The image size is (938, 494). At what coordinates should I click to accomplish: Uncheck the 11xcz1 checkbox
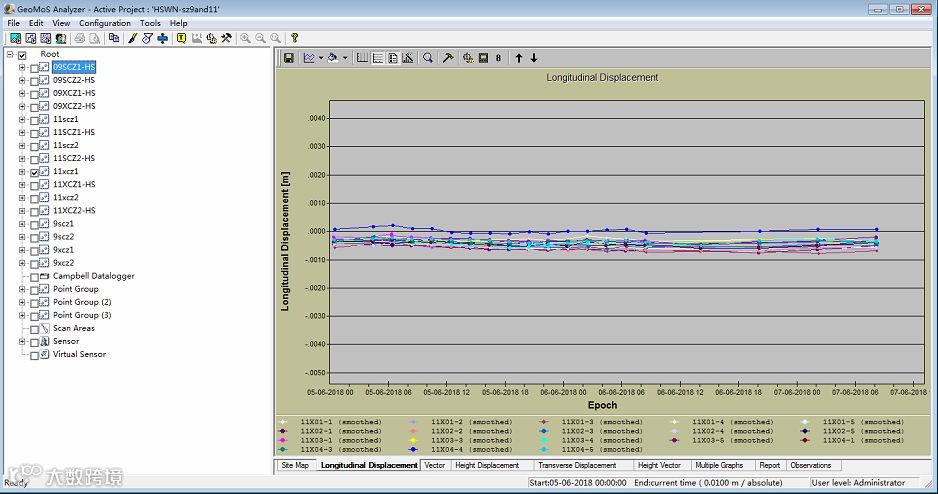34,172
